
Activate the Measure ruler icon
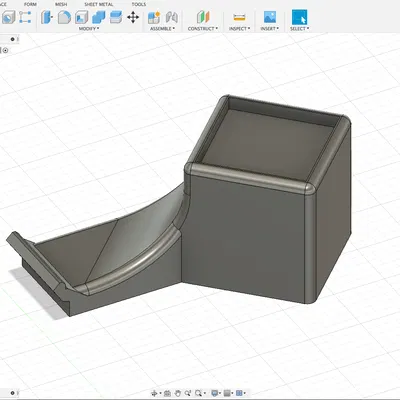pyautogui.click(x=239, y=17)
